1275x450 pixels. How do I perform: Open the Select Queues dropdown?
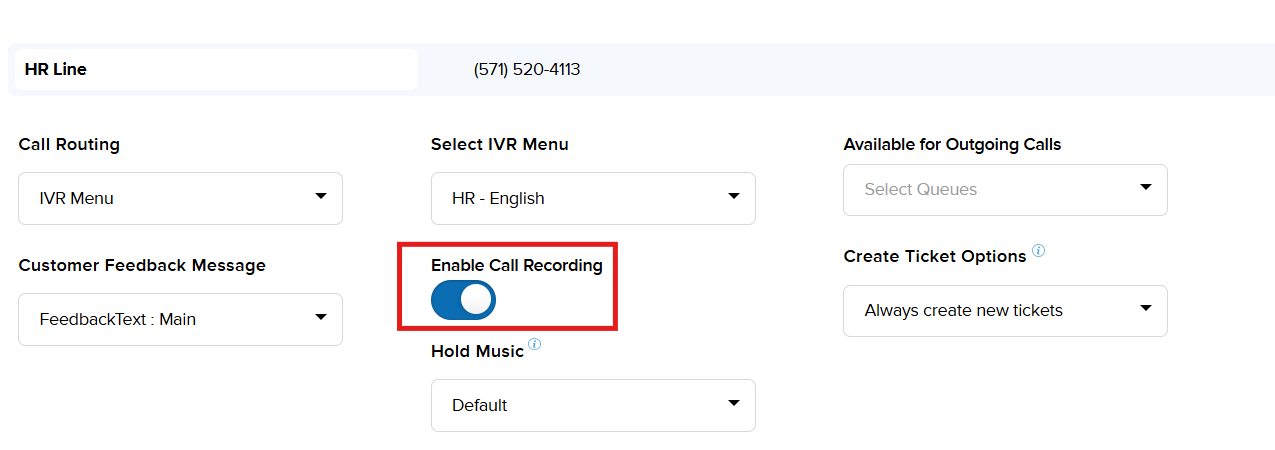pyautogui.click(x=1004, y=189)
